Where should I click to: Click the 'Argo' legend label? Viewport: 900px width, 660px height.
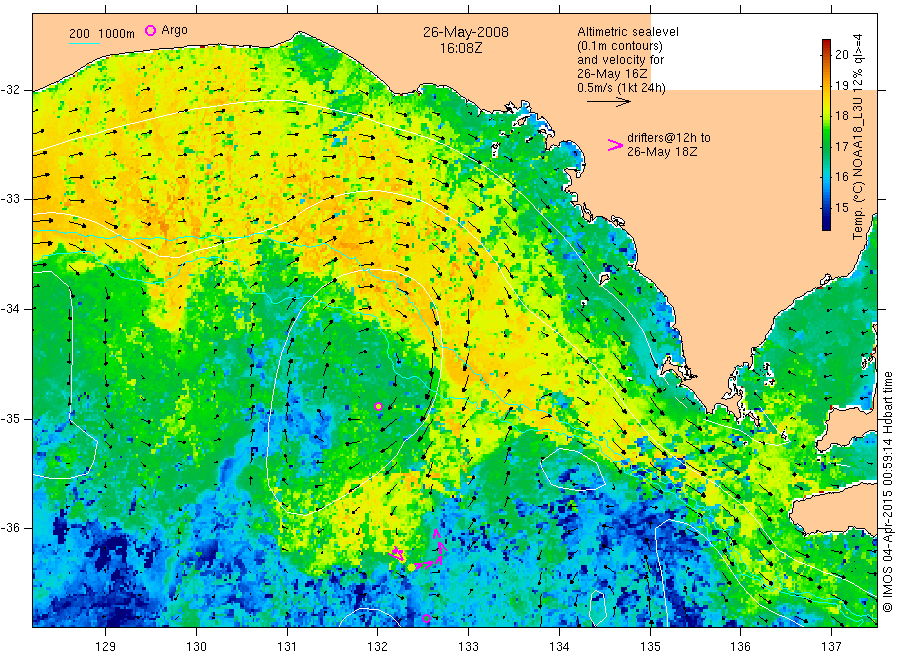click(174, 30)
